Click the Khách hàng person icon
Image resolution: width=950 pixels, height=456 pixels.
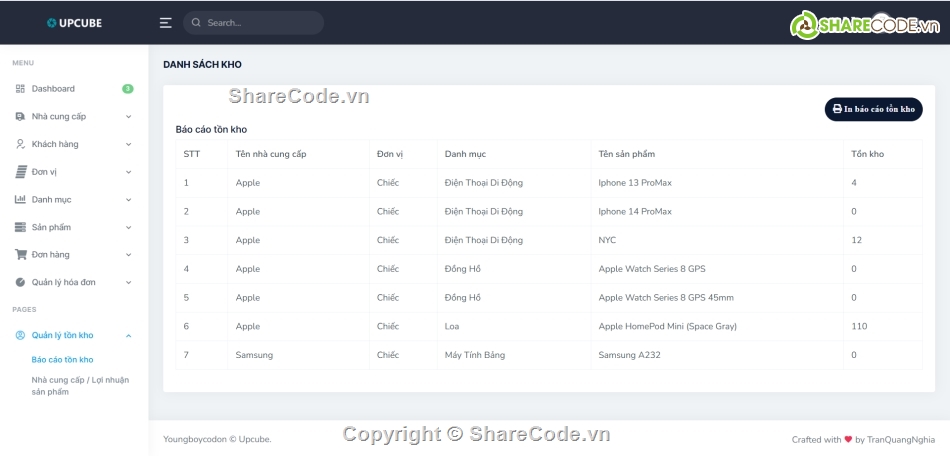[20, 144]
